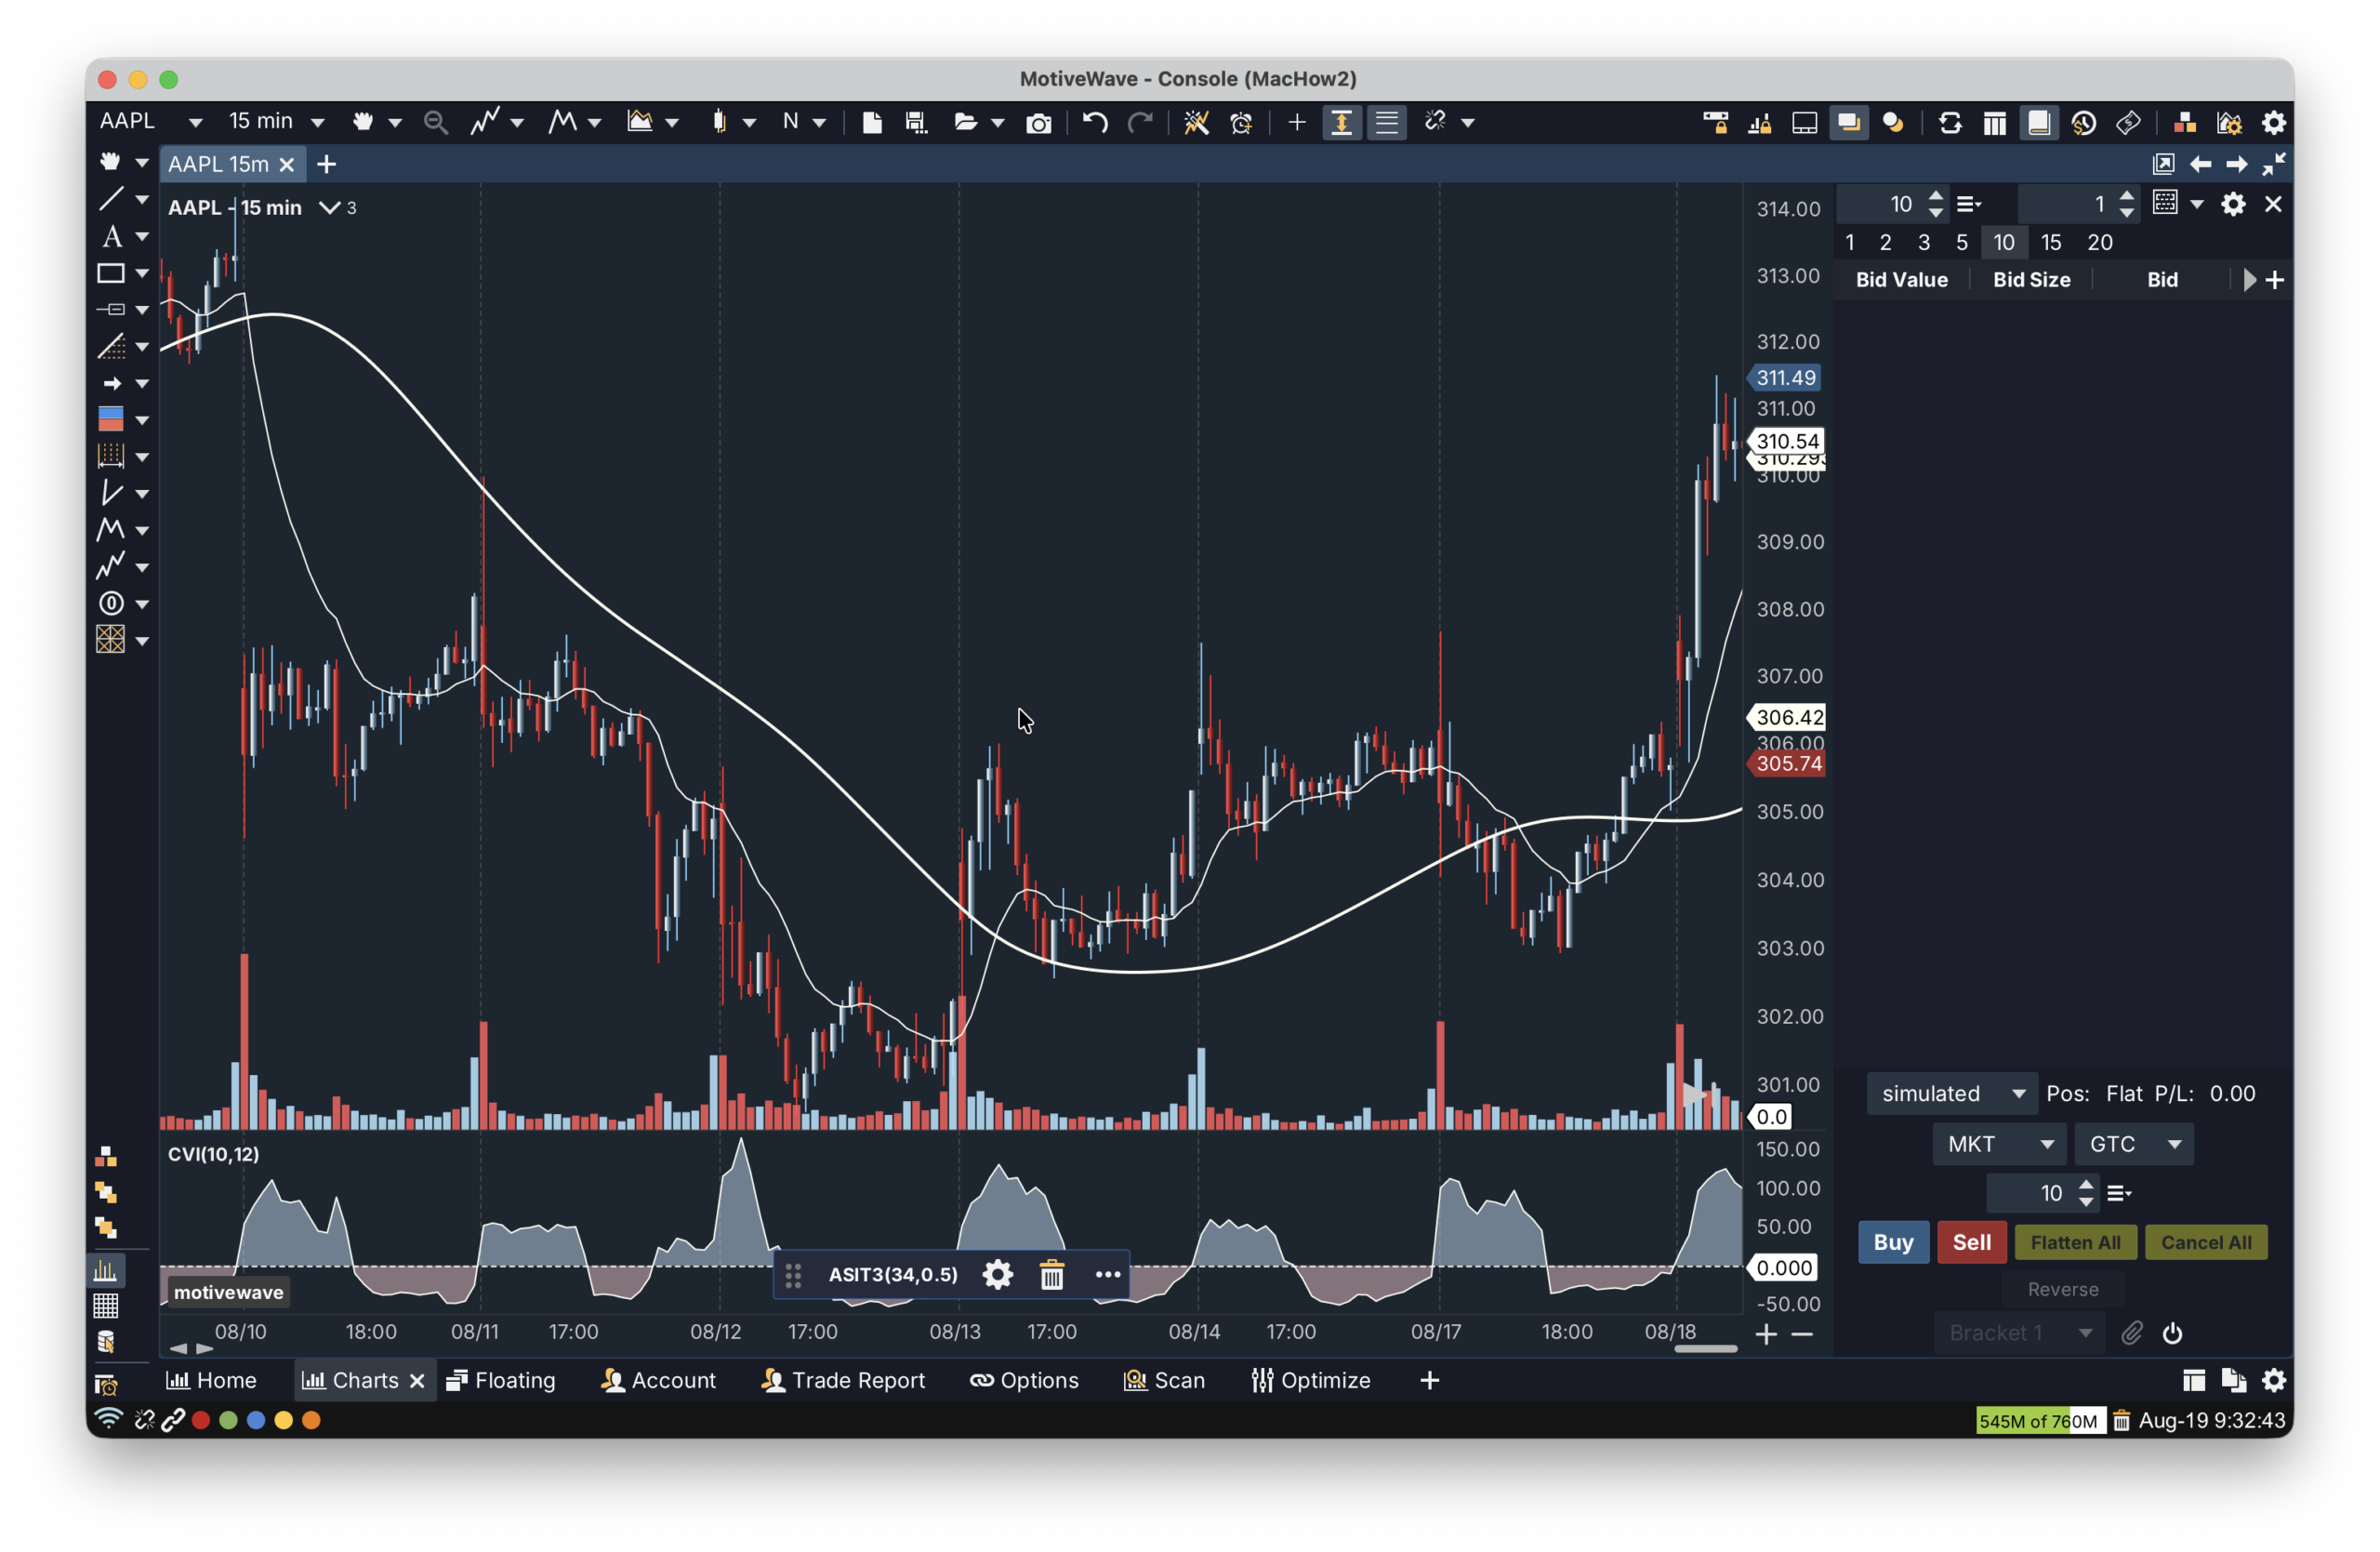Expand the studies chevron next to AAPL - 15 min

(x=329, y=207)
